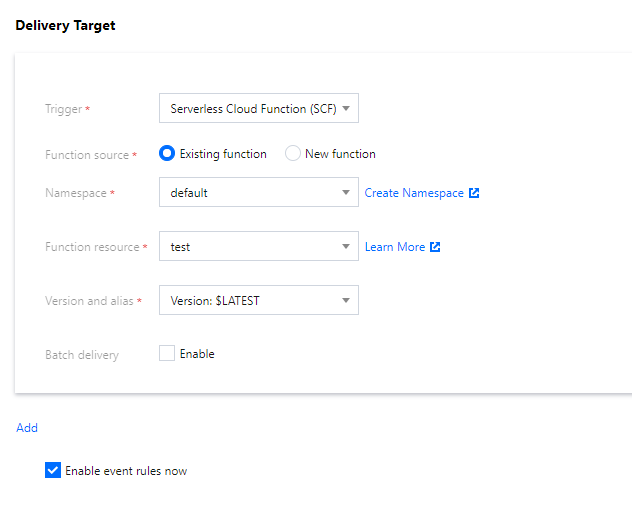
Task: Click the Trigger field's dropdown arrow
Action: pyautogui.click(x=346, y=108)
